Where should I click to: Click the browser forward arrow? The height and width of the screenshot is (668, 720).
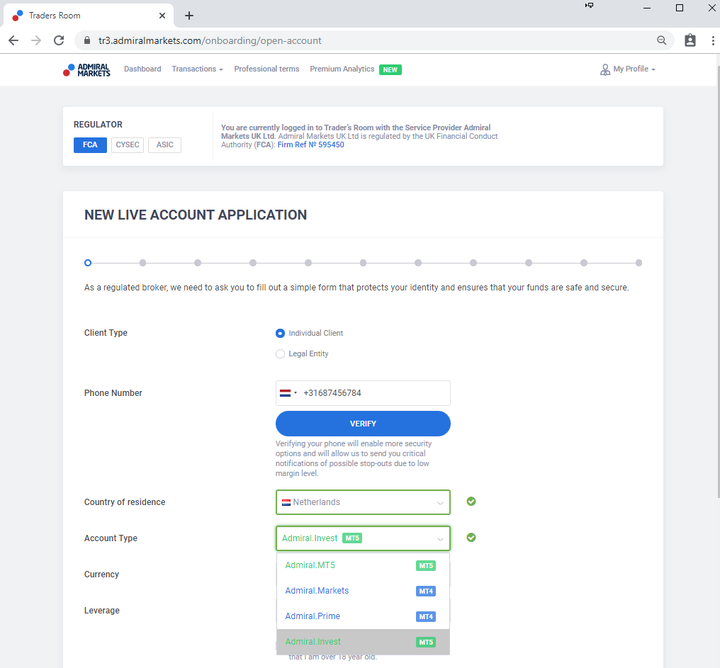[x=36, y=40]
